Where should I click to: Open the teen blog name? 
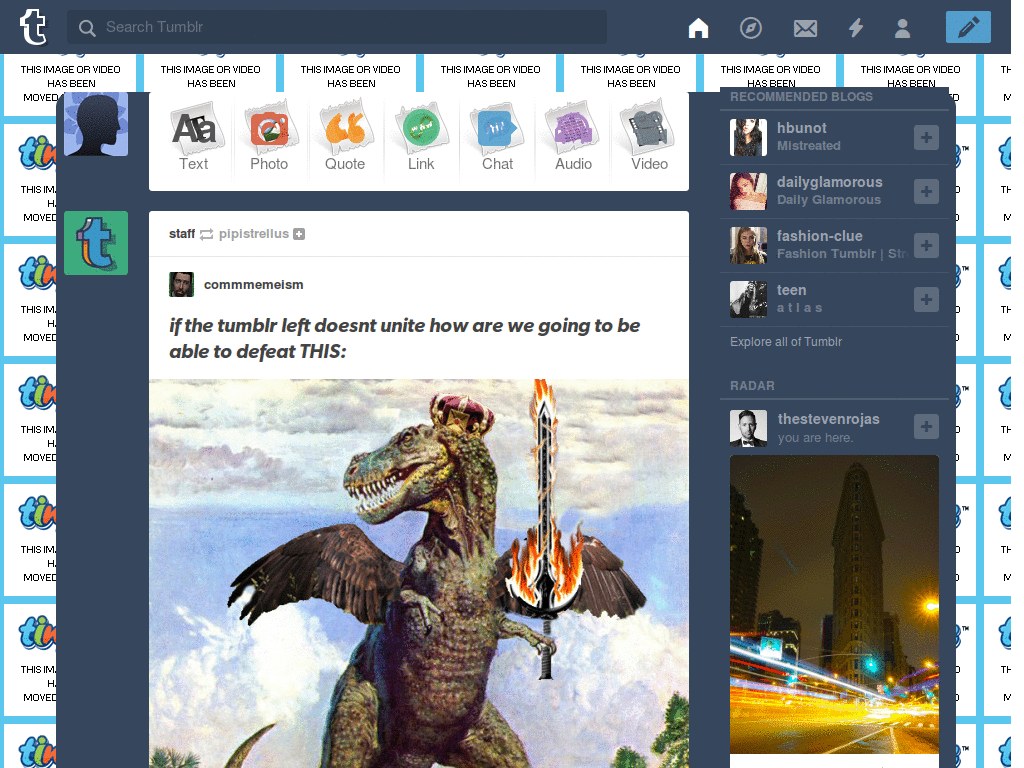click(x=792, y=290)
